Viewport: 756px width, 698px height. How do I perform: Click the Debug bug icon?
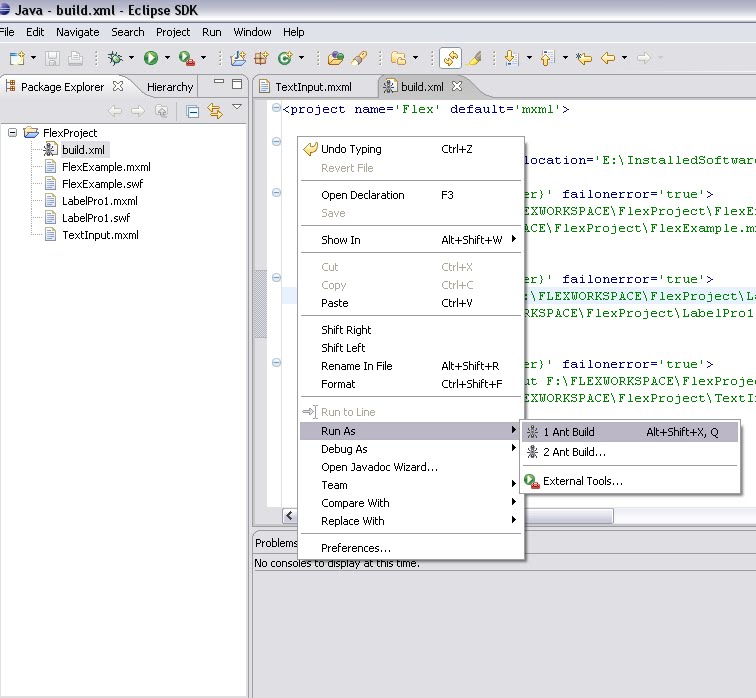[115, 58]
